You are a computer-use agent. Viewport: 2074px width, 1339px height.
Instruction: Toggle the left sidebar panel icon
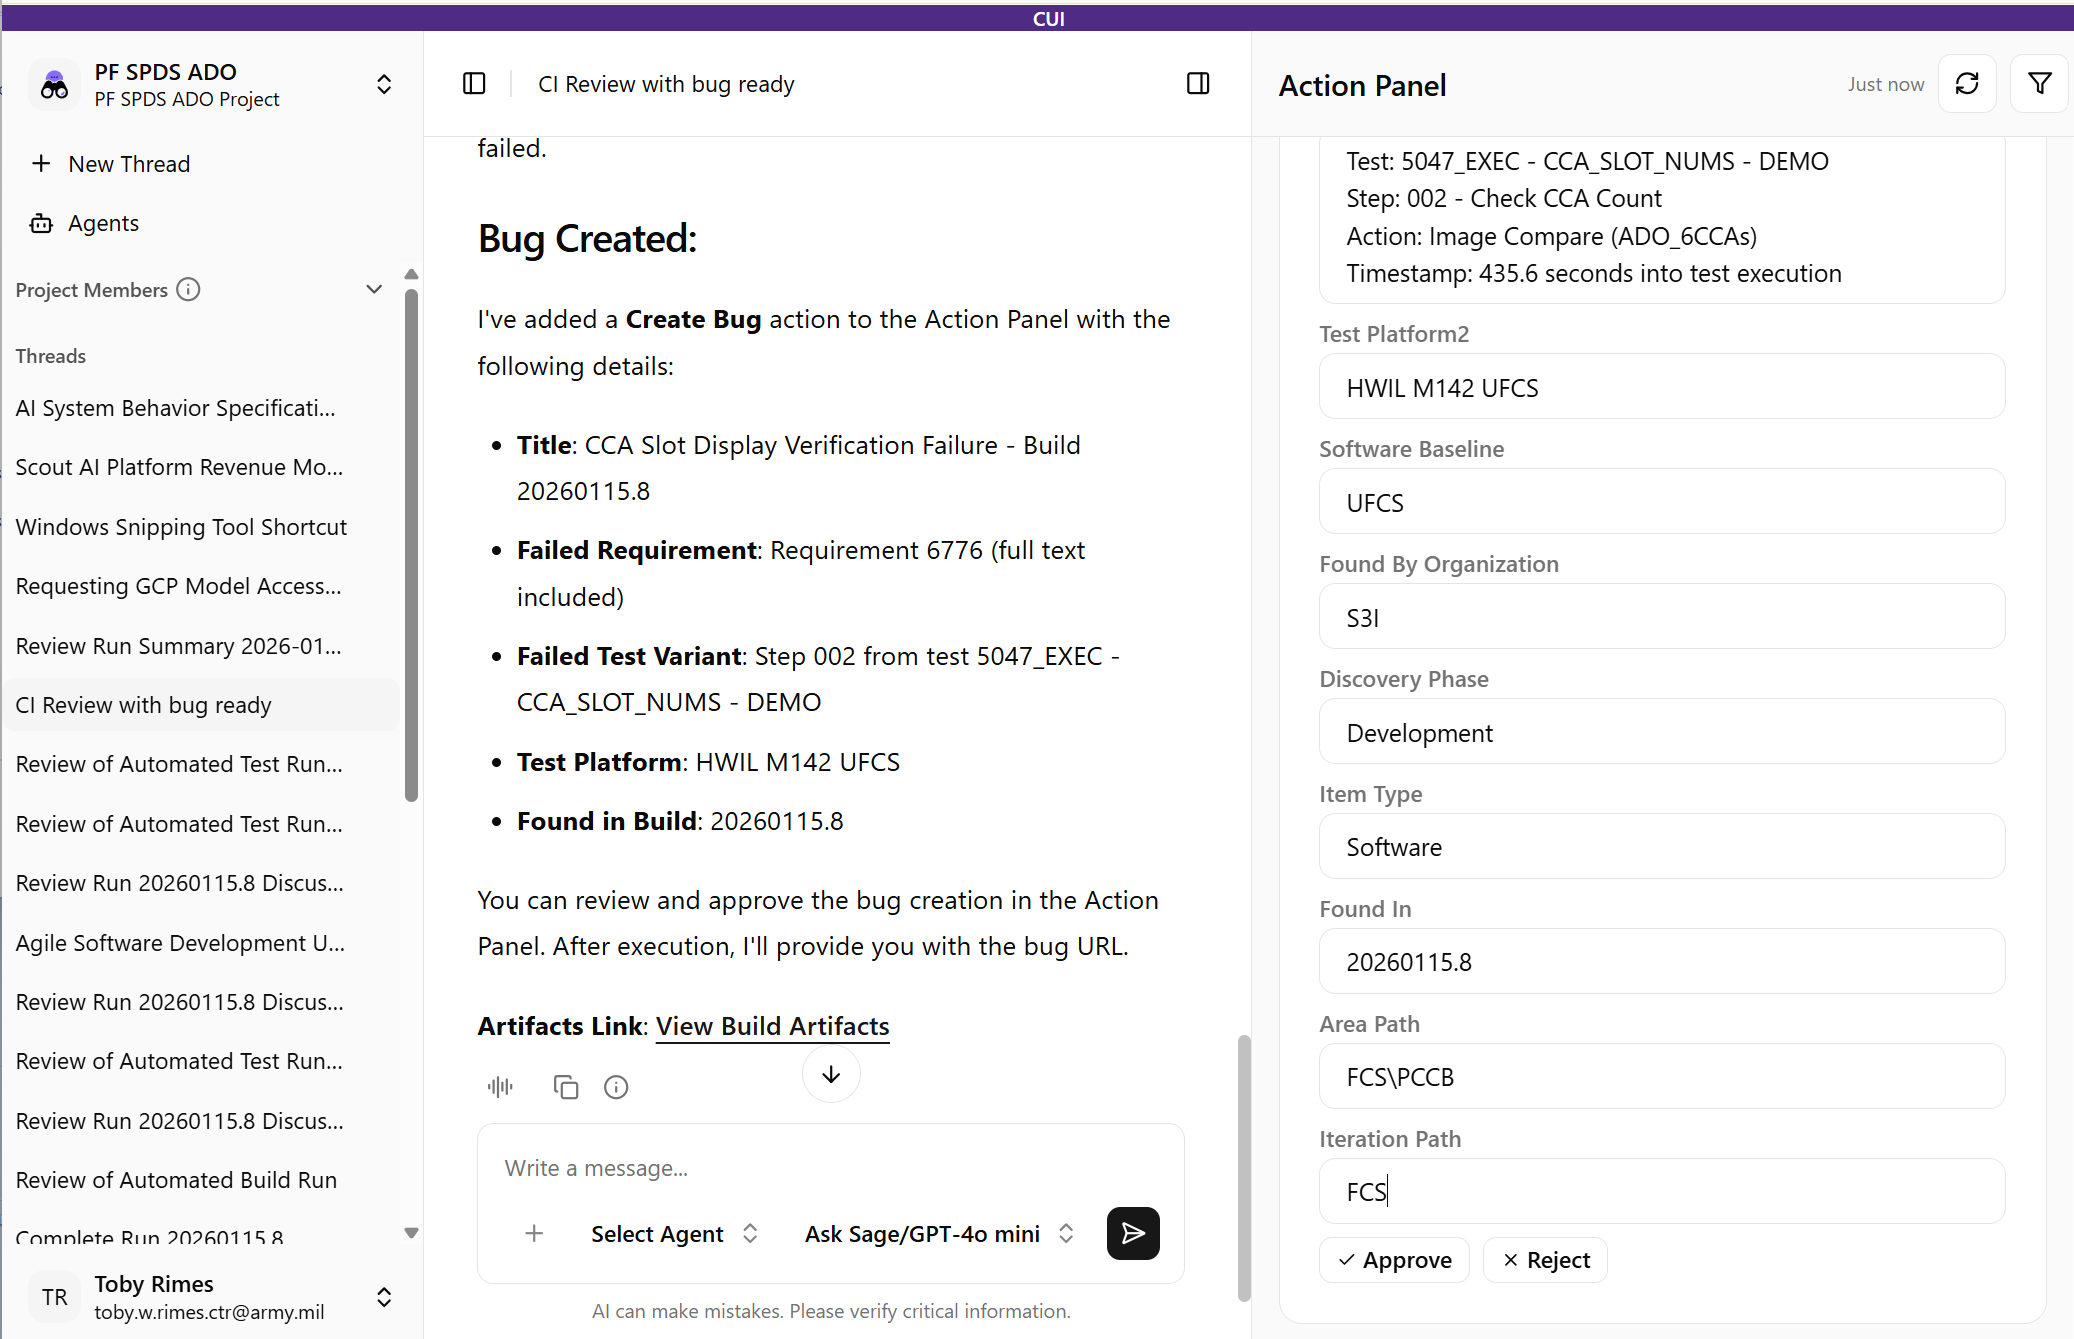pyautogui.click(x=474, y=84)
